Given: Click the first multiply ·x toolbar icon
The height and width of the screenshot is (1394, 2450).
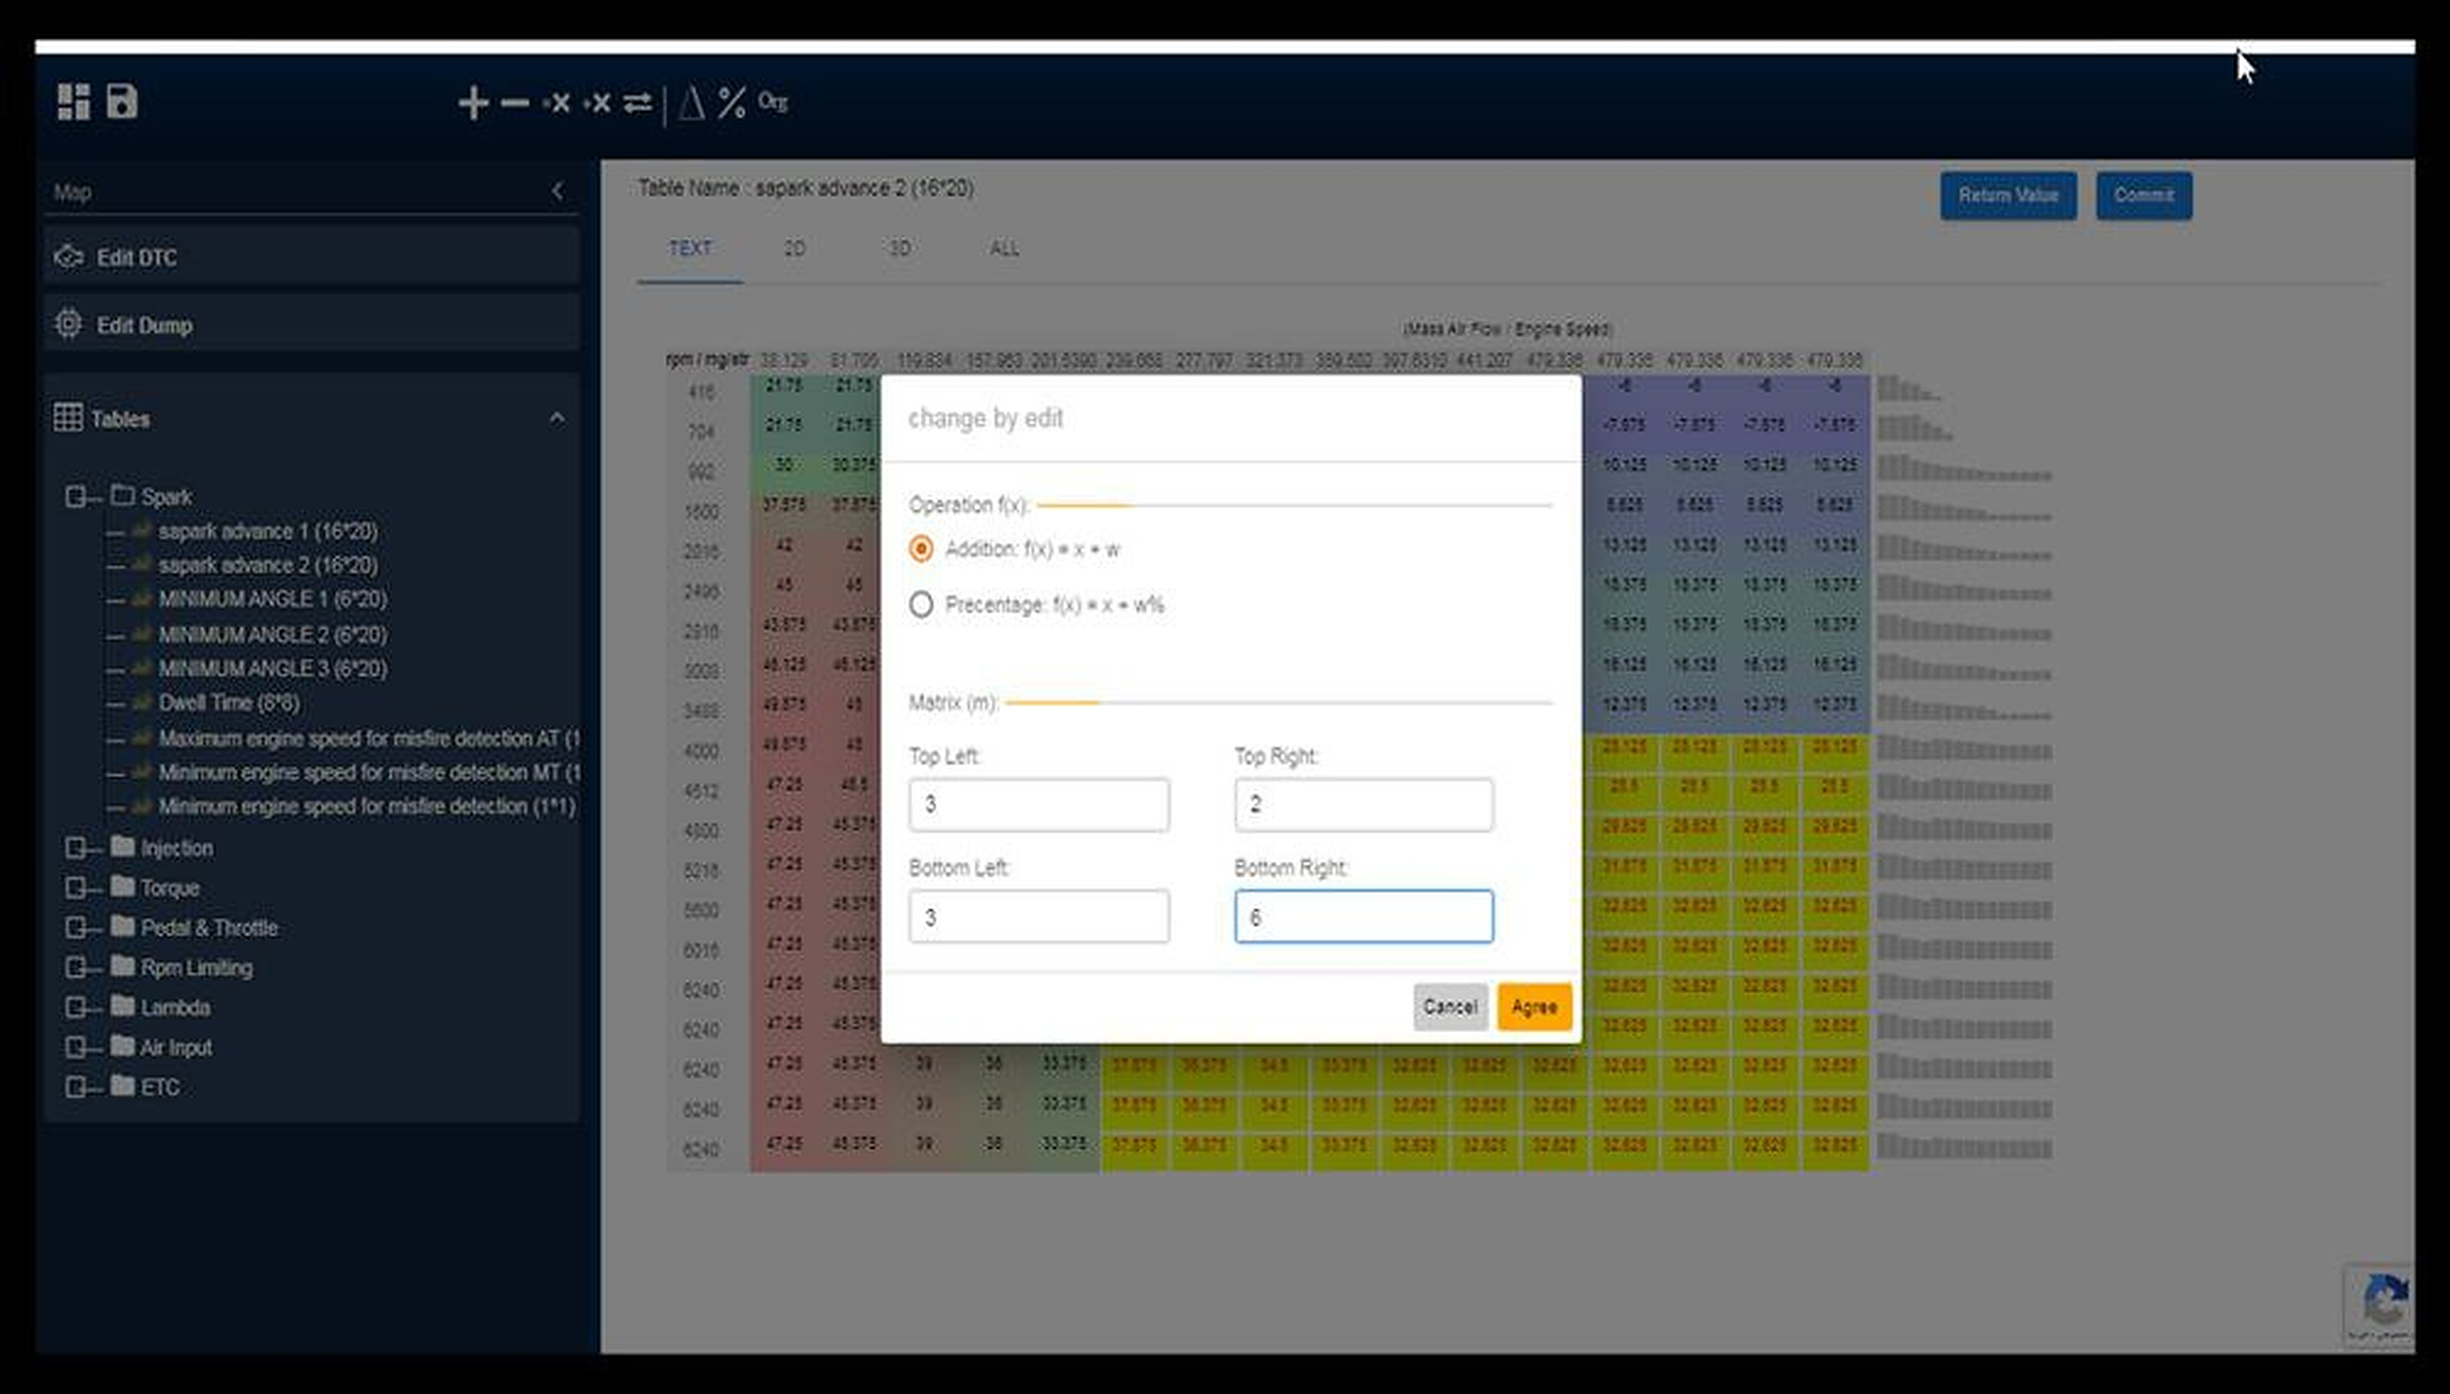Looking at the screenshot, I should 556,103.
